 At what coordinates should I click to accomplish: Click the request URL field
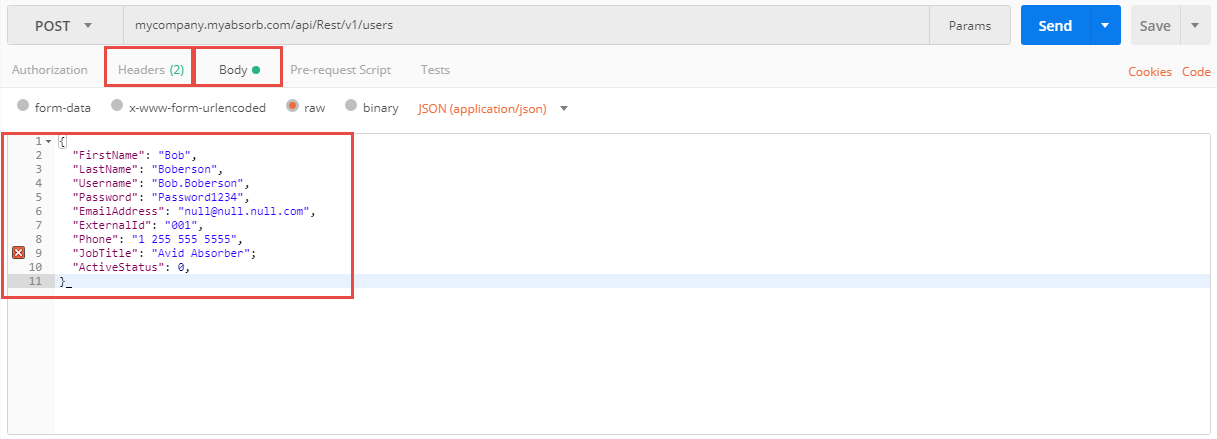click(527, 26)
